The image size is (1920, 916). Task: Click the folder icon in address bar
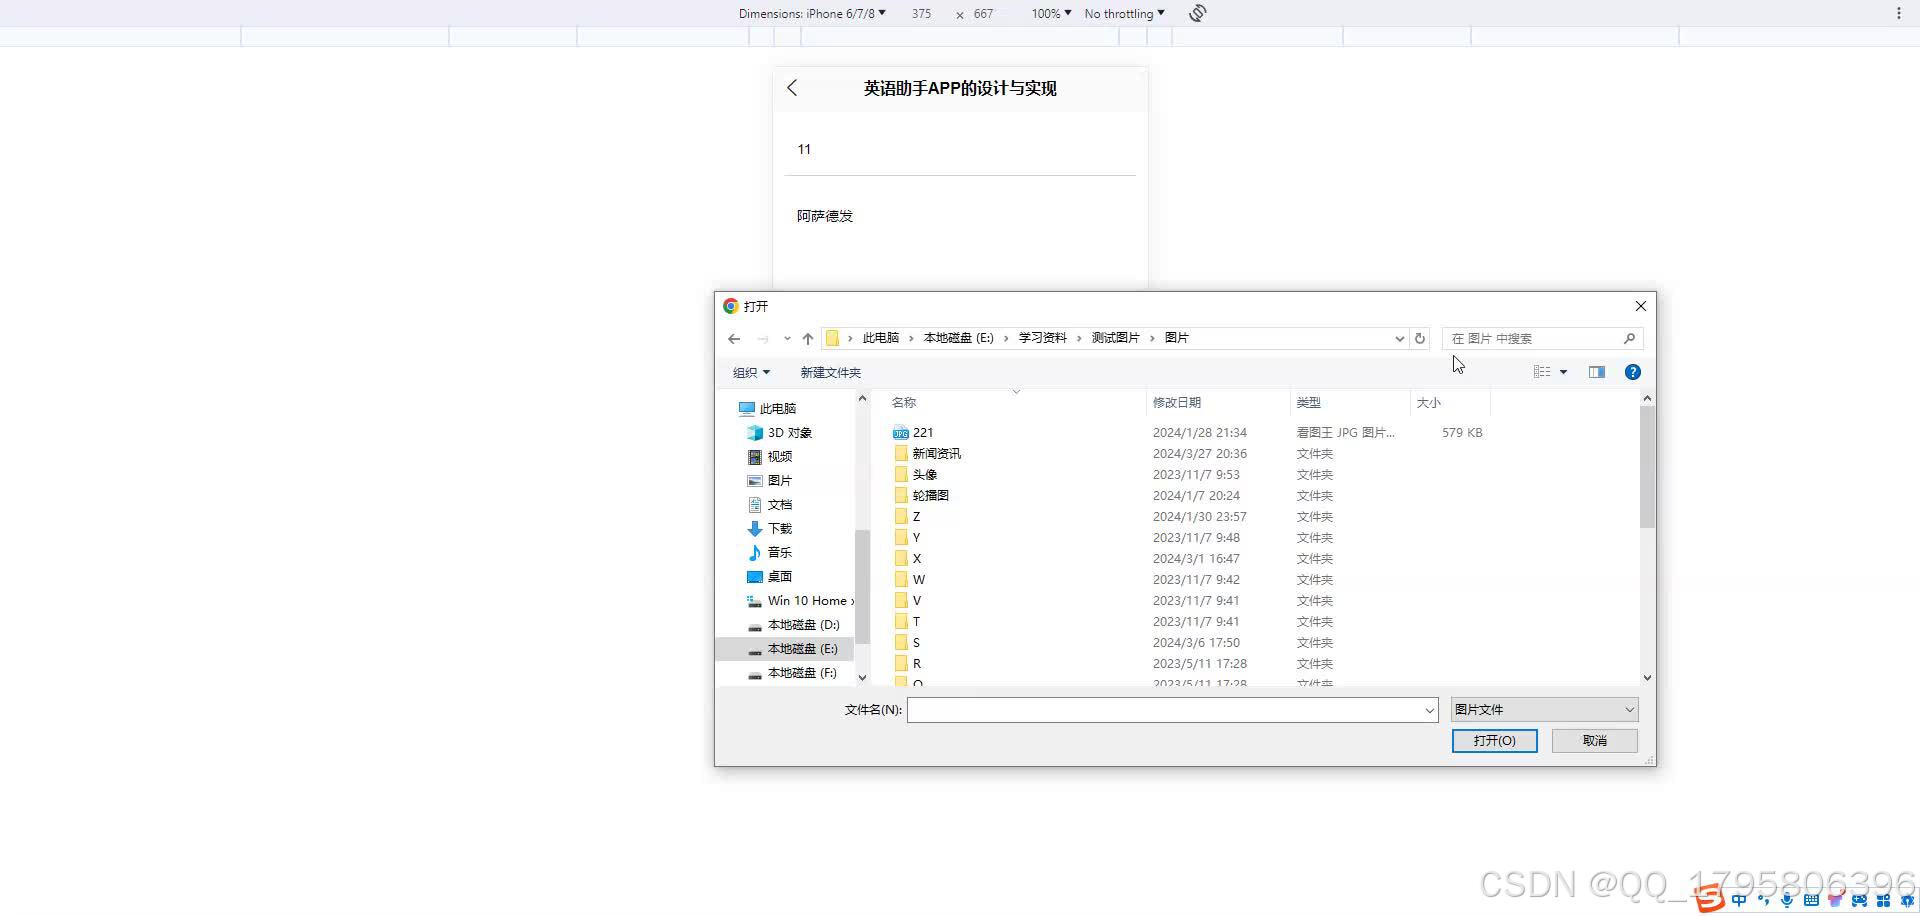point(832,338)
